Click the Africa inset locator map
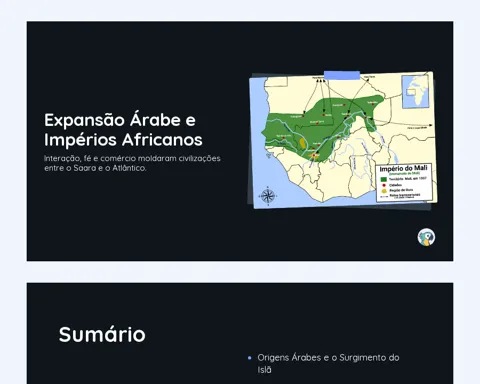 click(415, 91)
